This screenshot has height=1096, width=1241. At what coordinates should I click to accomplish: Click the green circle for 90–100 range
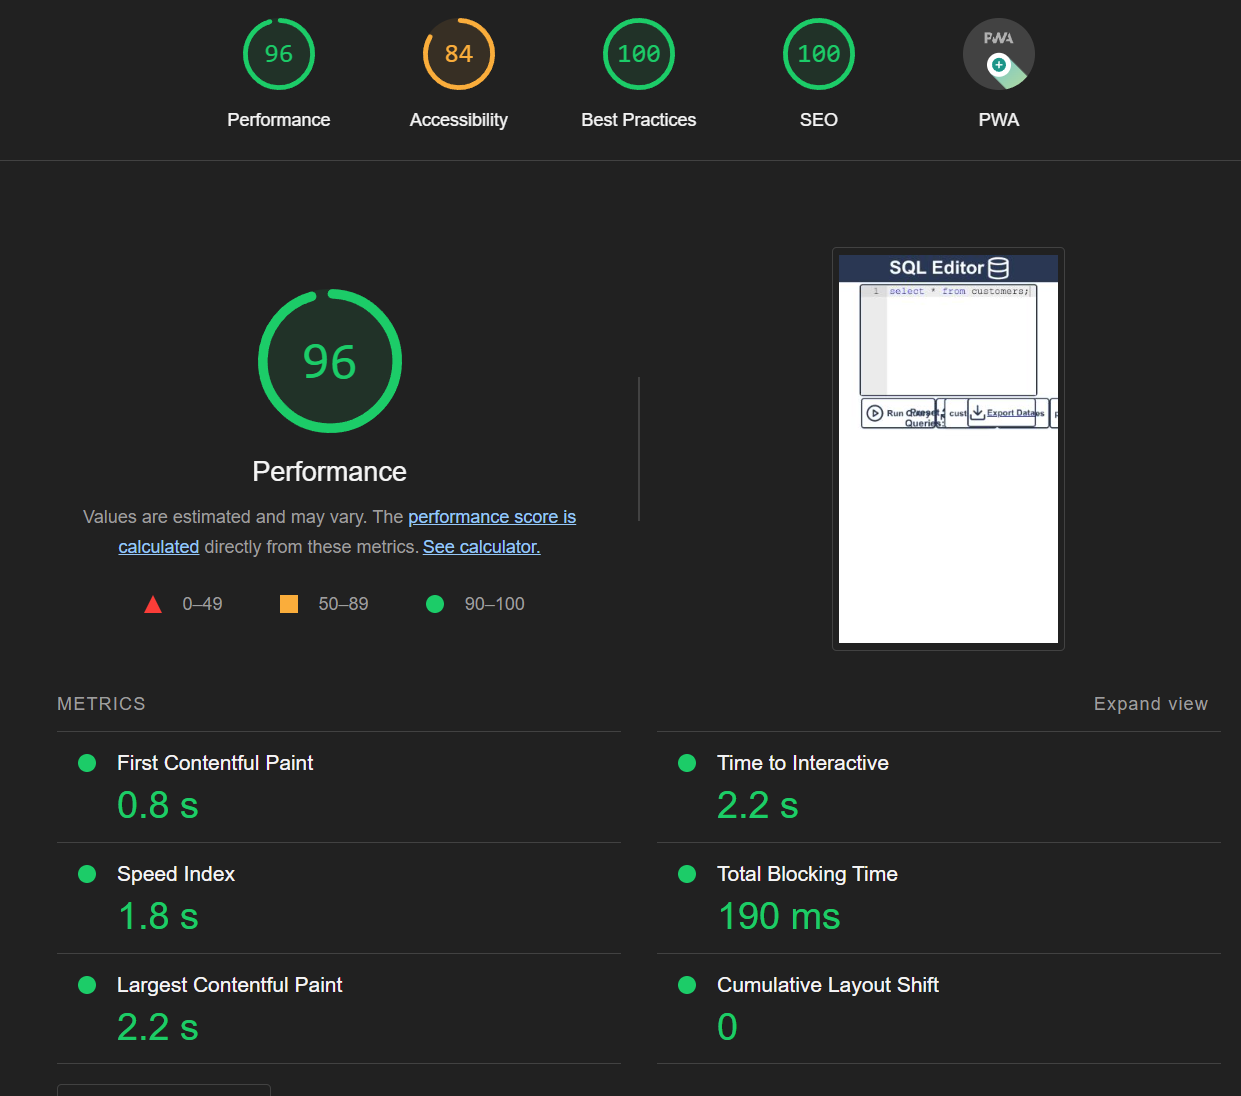point(435,603)
